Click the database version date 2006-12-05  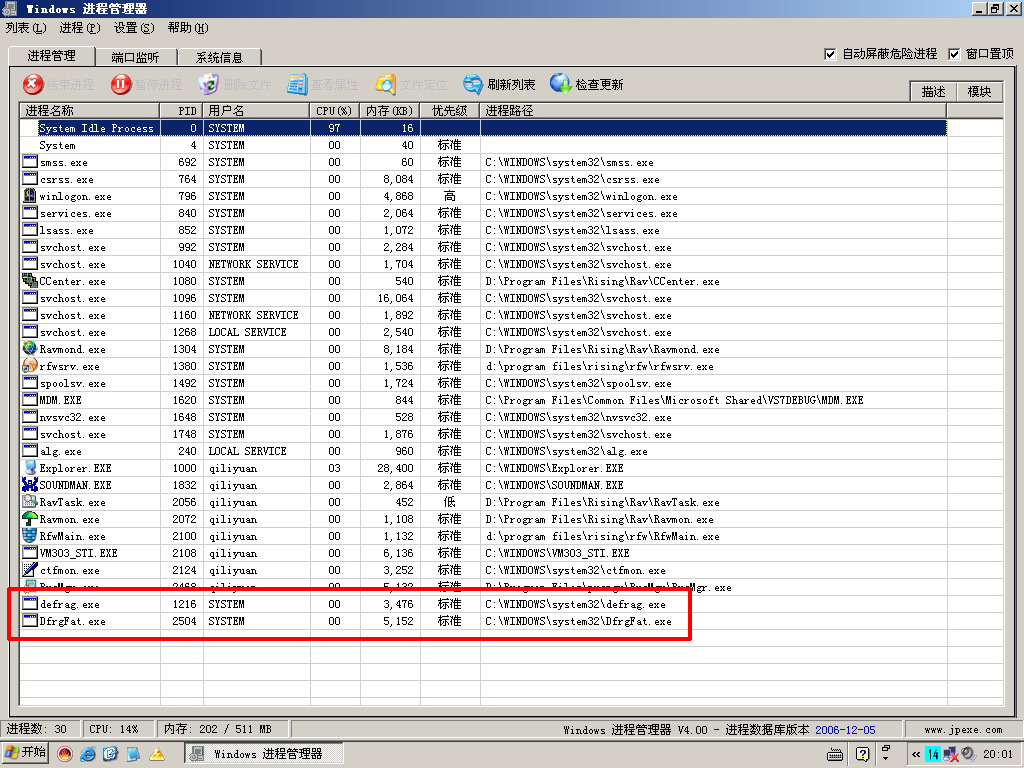pyautogui.click(x=845, y=729)
